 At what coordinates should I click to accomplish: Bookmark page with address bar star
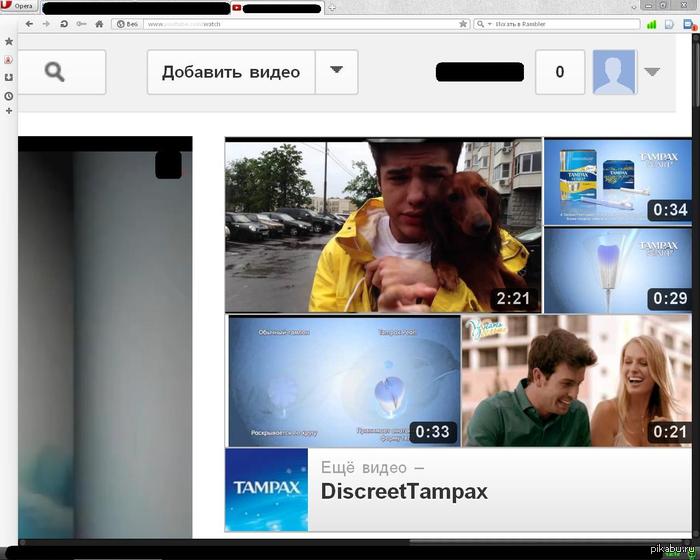click(463, 23)
